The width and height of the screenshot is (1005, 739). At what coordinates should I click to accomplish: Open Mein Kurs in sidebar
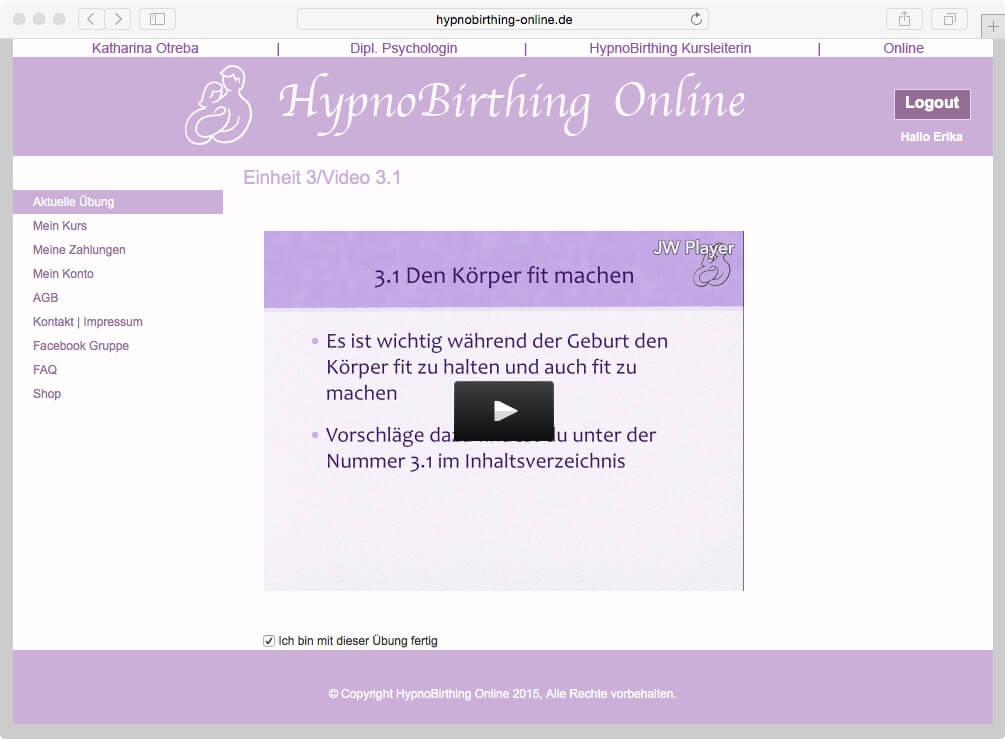60,226
